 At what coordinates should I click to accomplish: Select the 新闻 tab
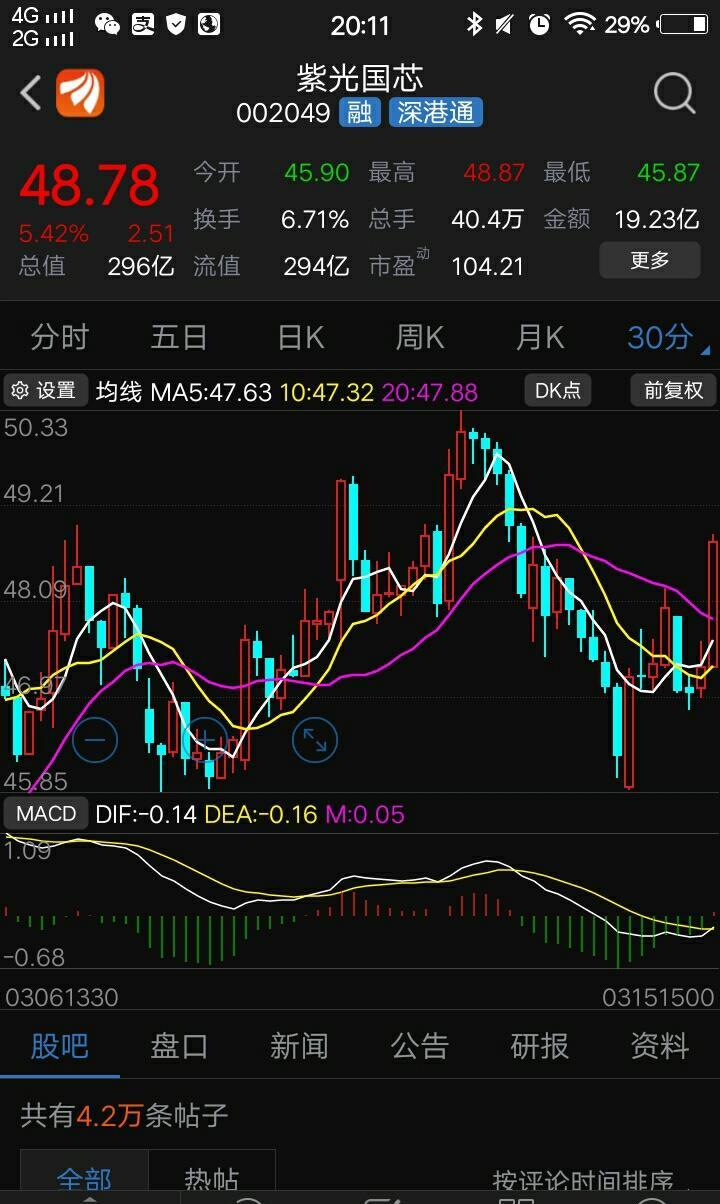(299, 1046)
